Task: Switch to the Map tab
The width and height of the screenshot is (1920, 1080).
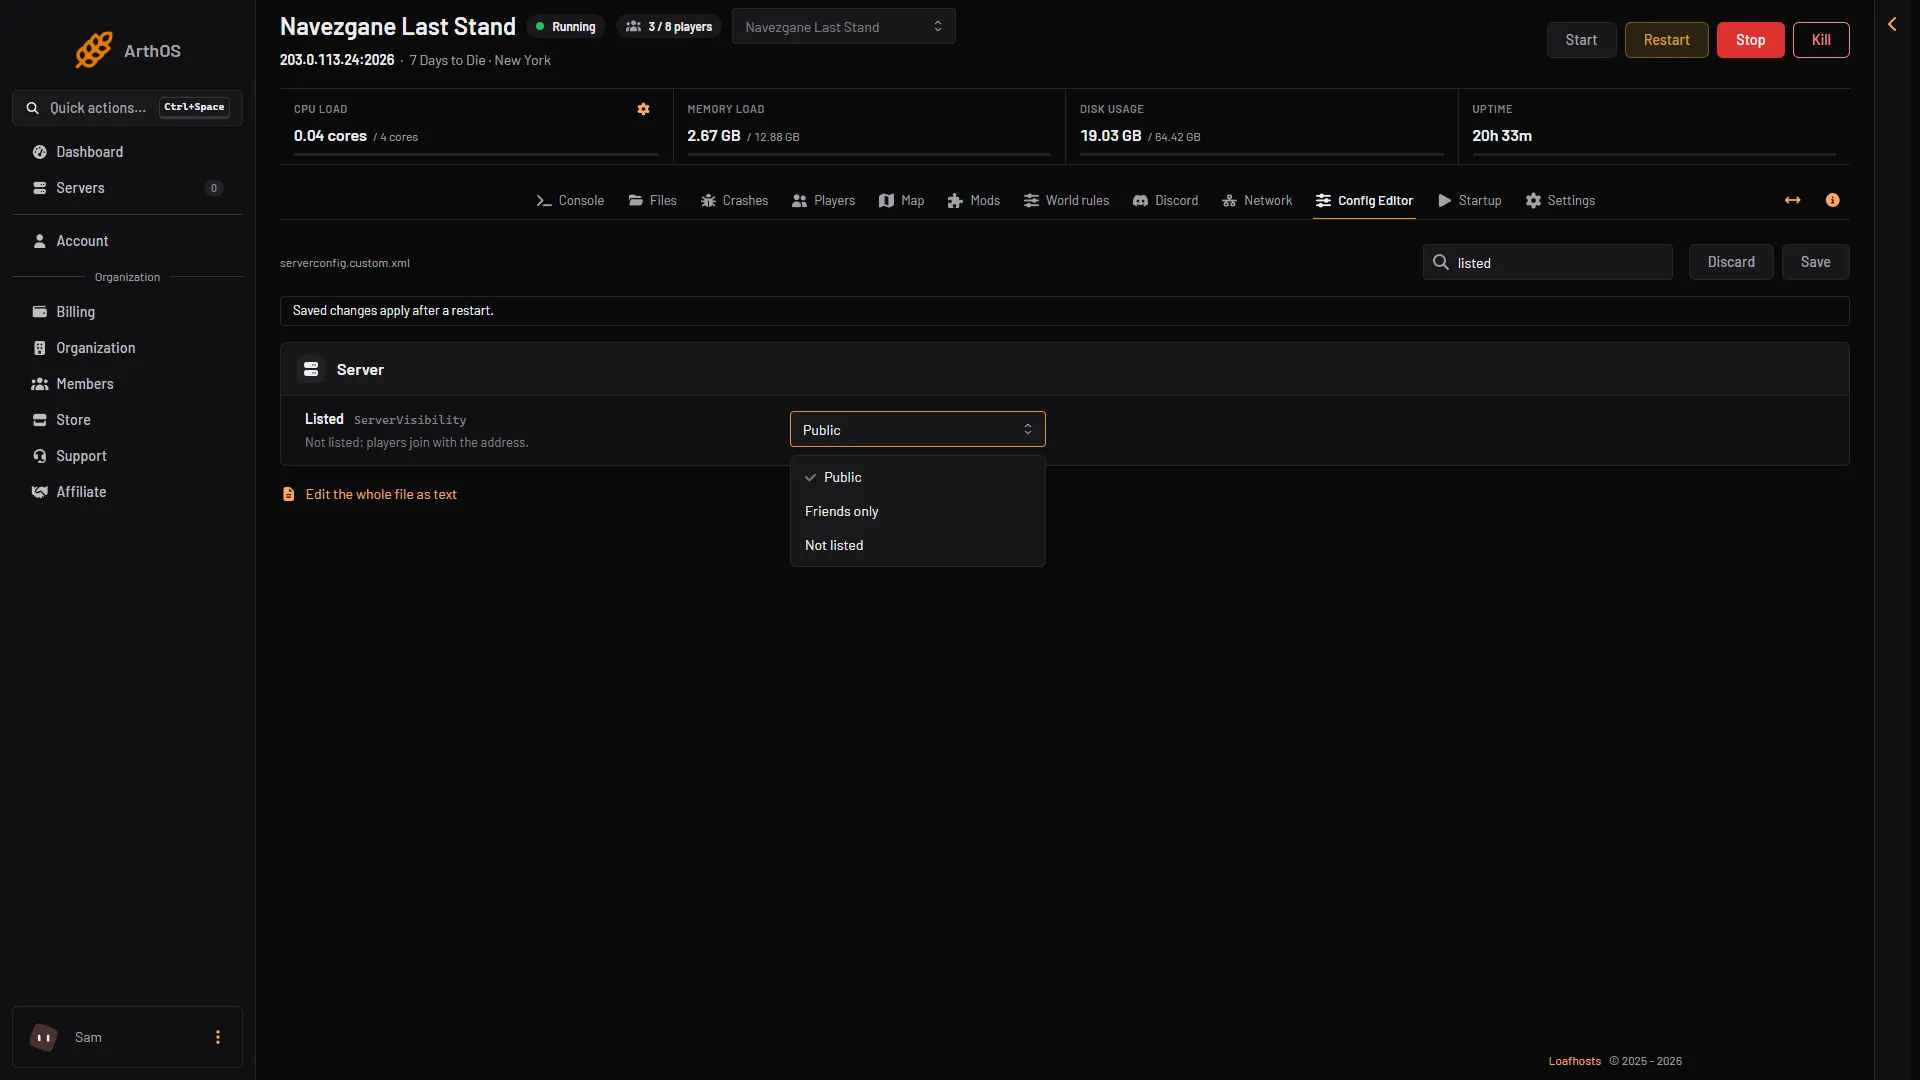Action: pos(901,200)
